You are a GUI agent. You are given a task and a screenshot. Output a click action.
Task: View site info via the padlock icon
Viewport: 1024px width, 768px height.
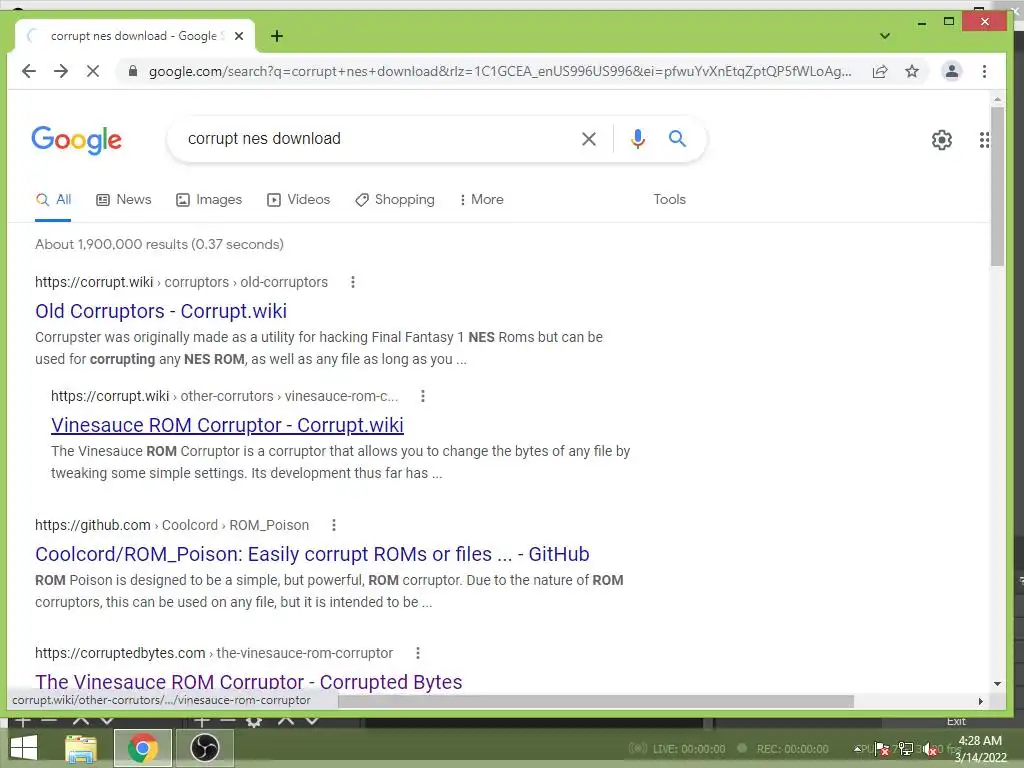click(133, 71)
